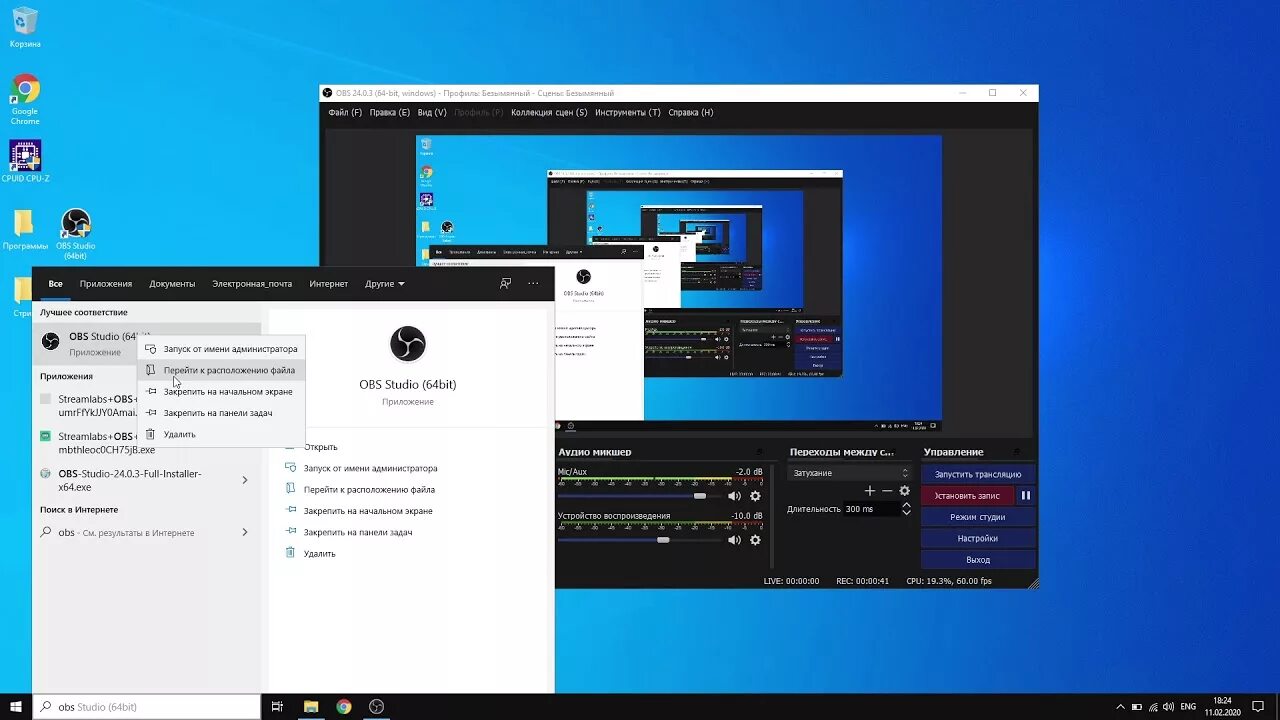This screenshot has height=720, width=1280.
Task: Click the Длительность stepper arrows
Action: 906,508
